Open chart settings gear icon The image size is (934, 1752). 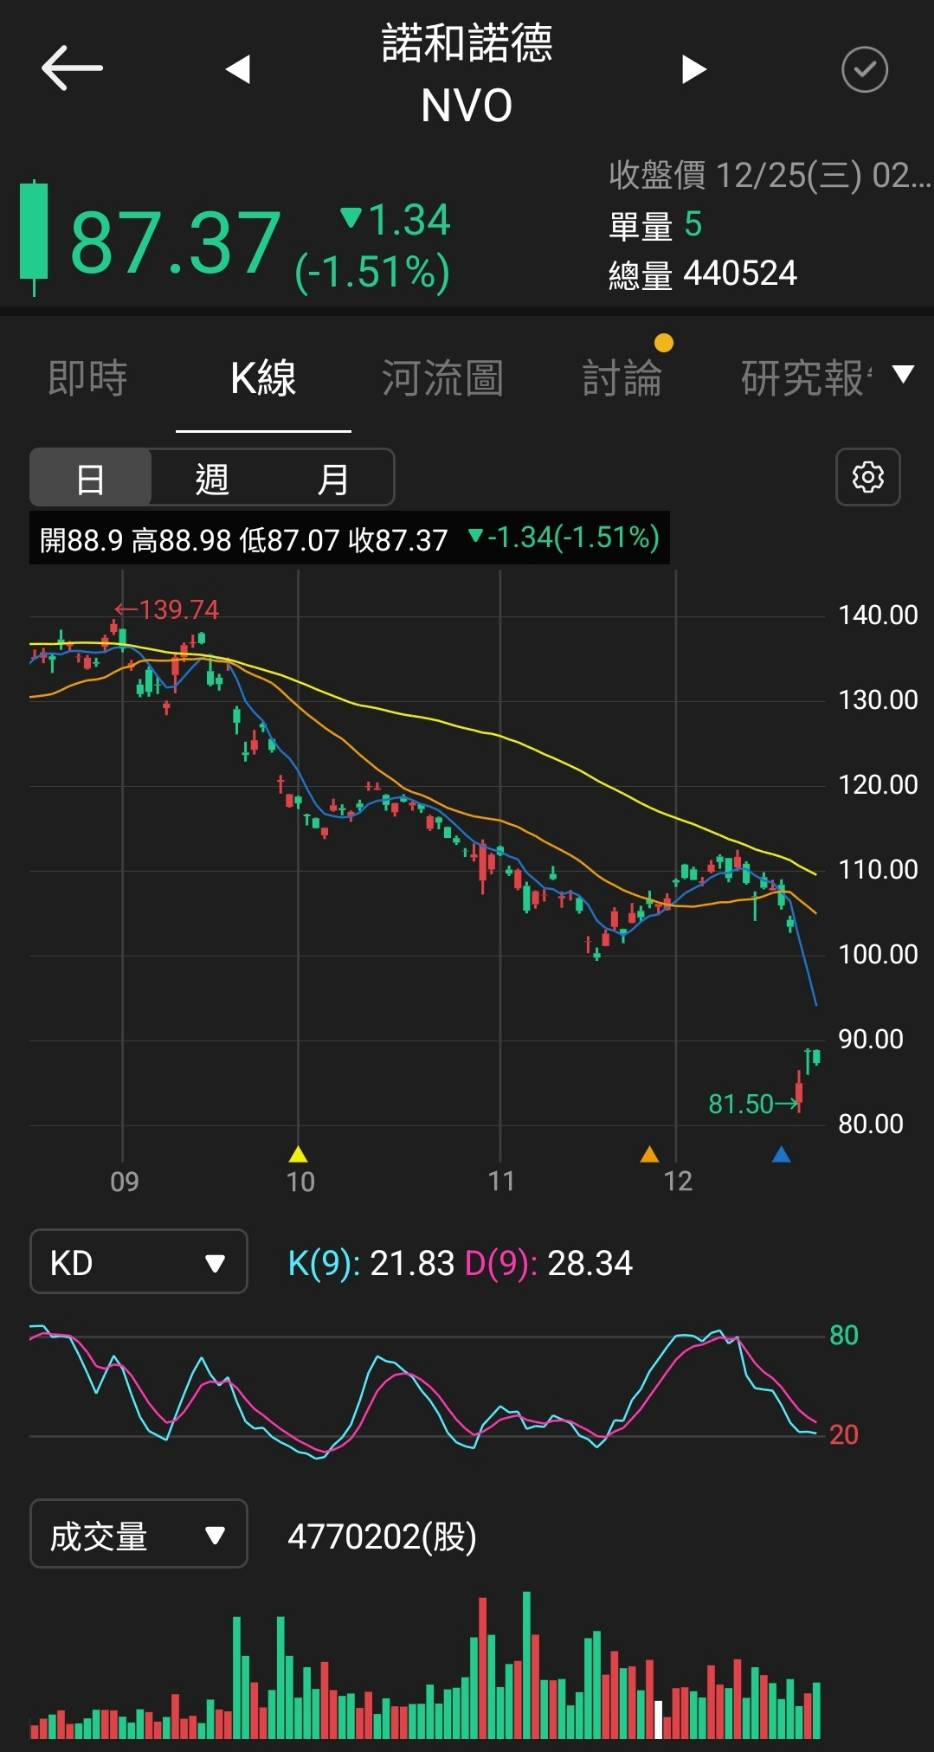[x=868, y=477]
